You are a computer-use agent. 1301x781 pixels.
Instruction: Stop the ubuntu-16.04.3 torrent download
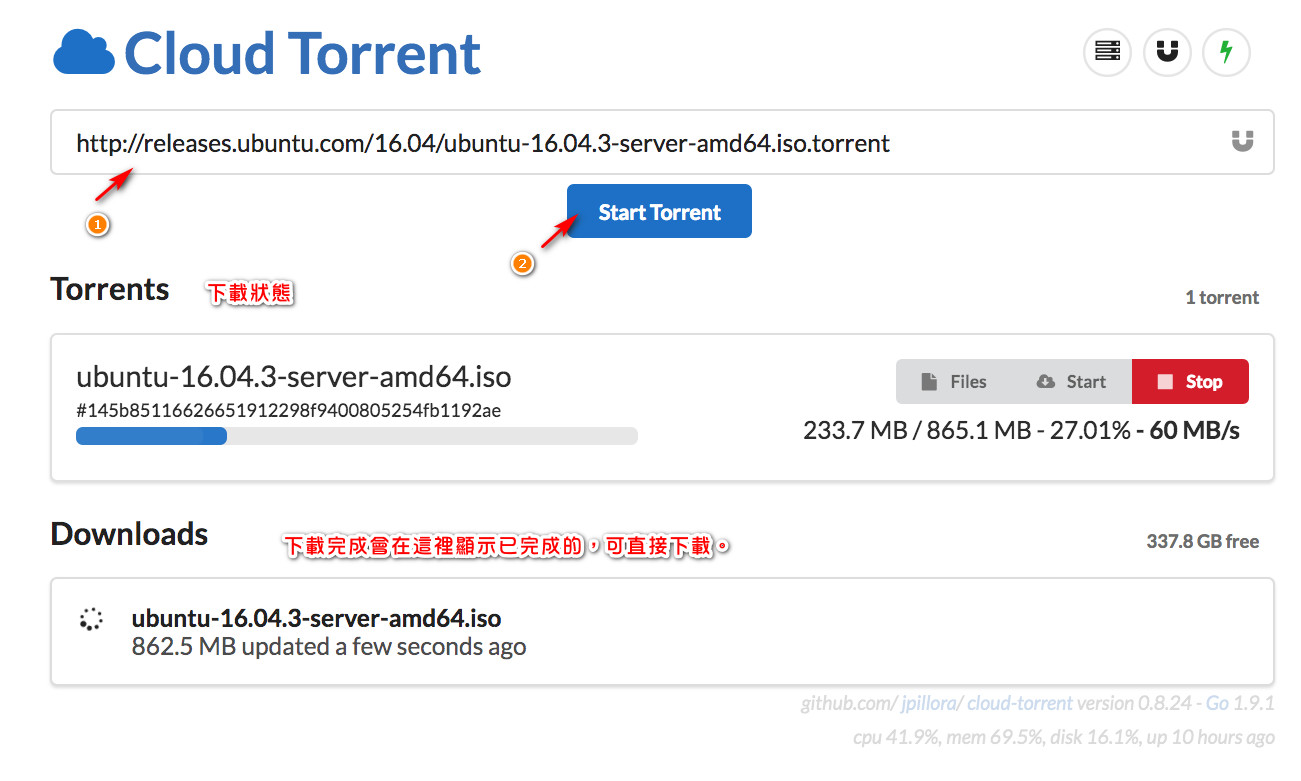click(x=1190, y=381)
